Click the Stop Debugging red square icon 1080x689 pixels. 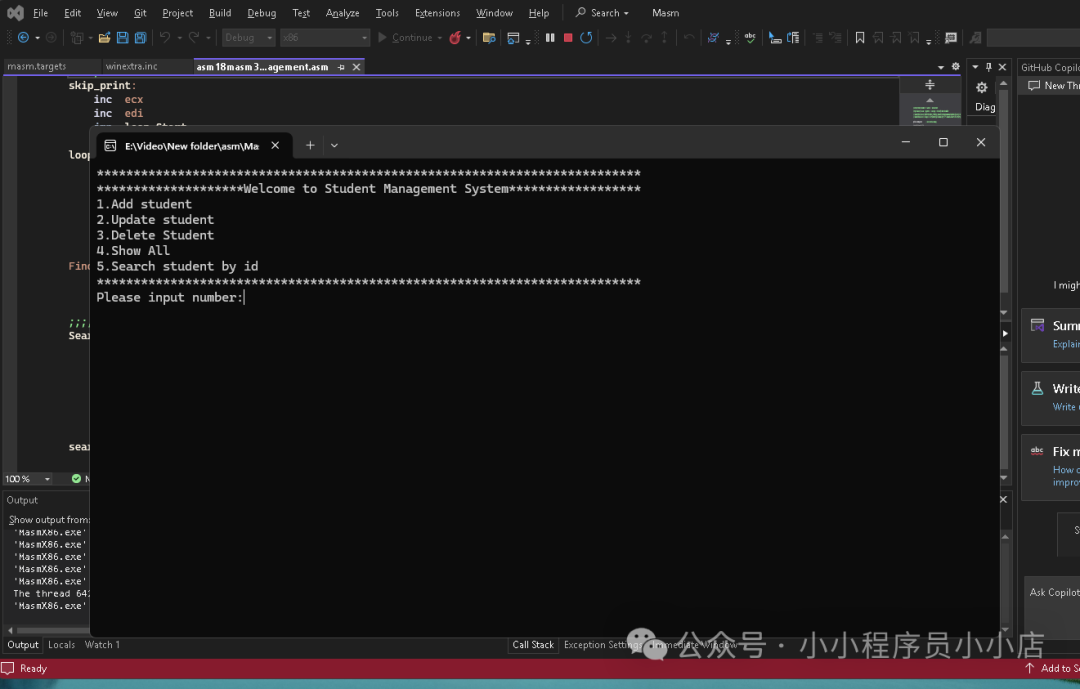pyautogui.click(x=568, y=38)
